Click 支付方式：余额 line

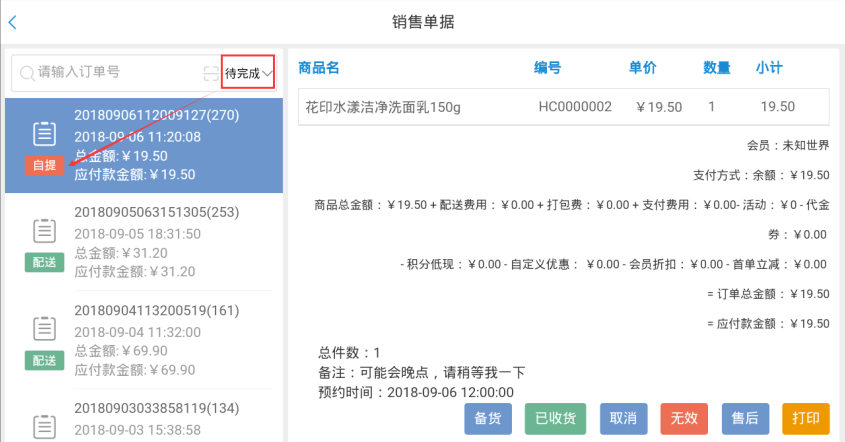761,175
